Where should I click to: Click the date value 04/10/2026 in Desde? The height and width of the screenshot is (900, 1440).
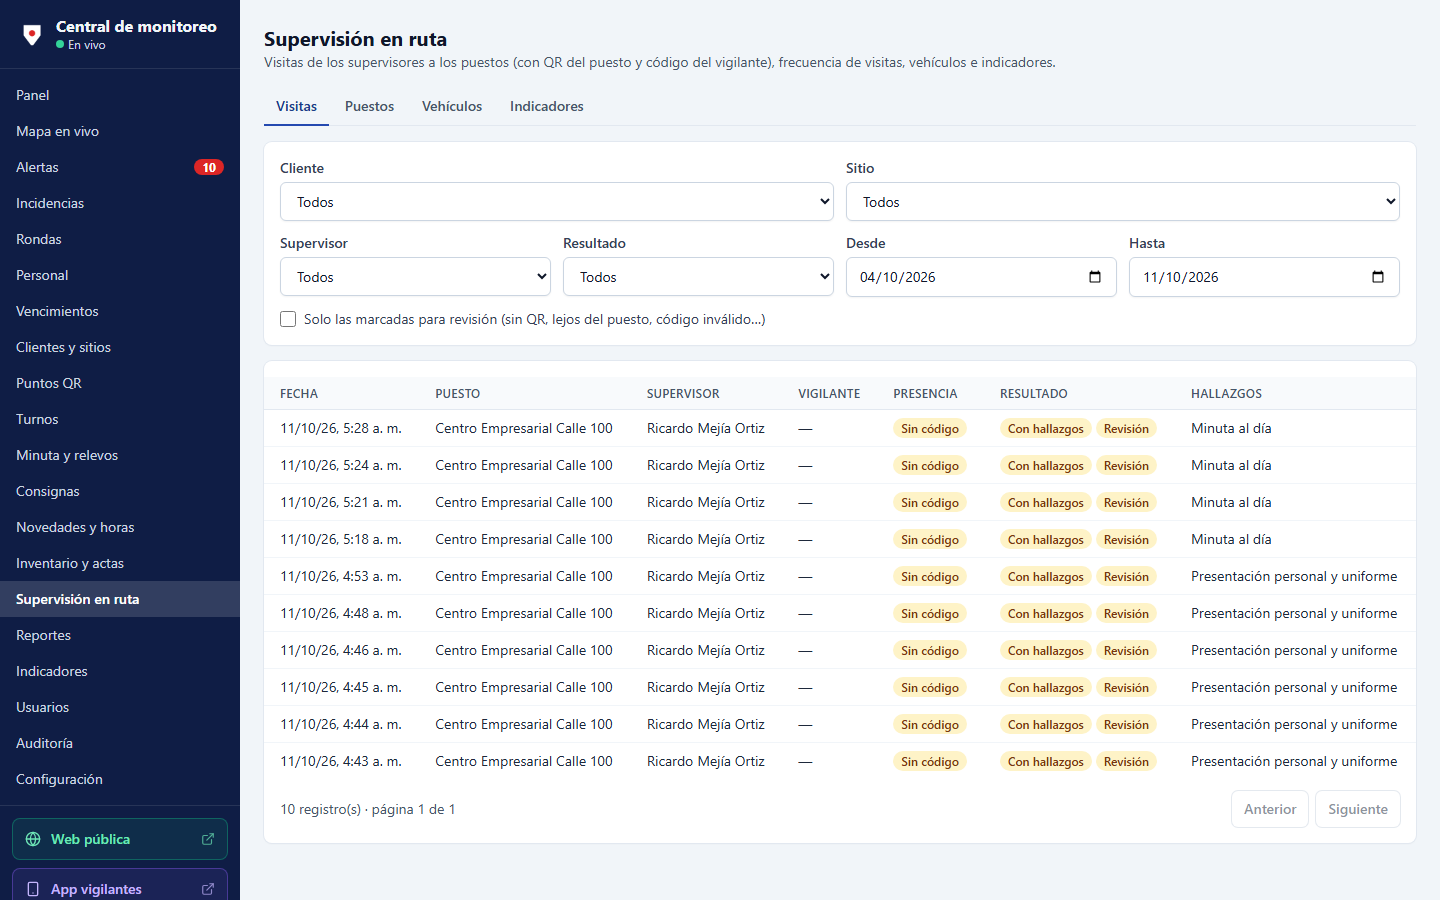click(898, 277)
